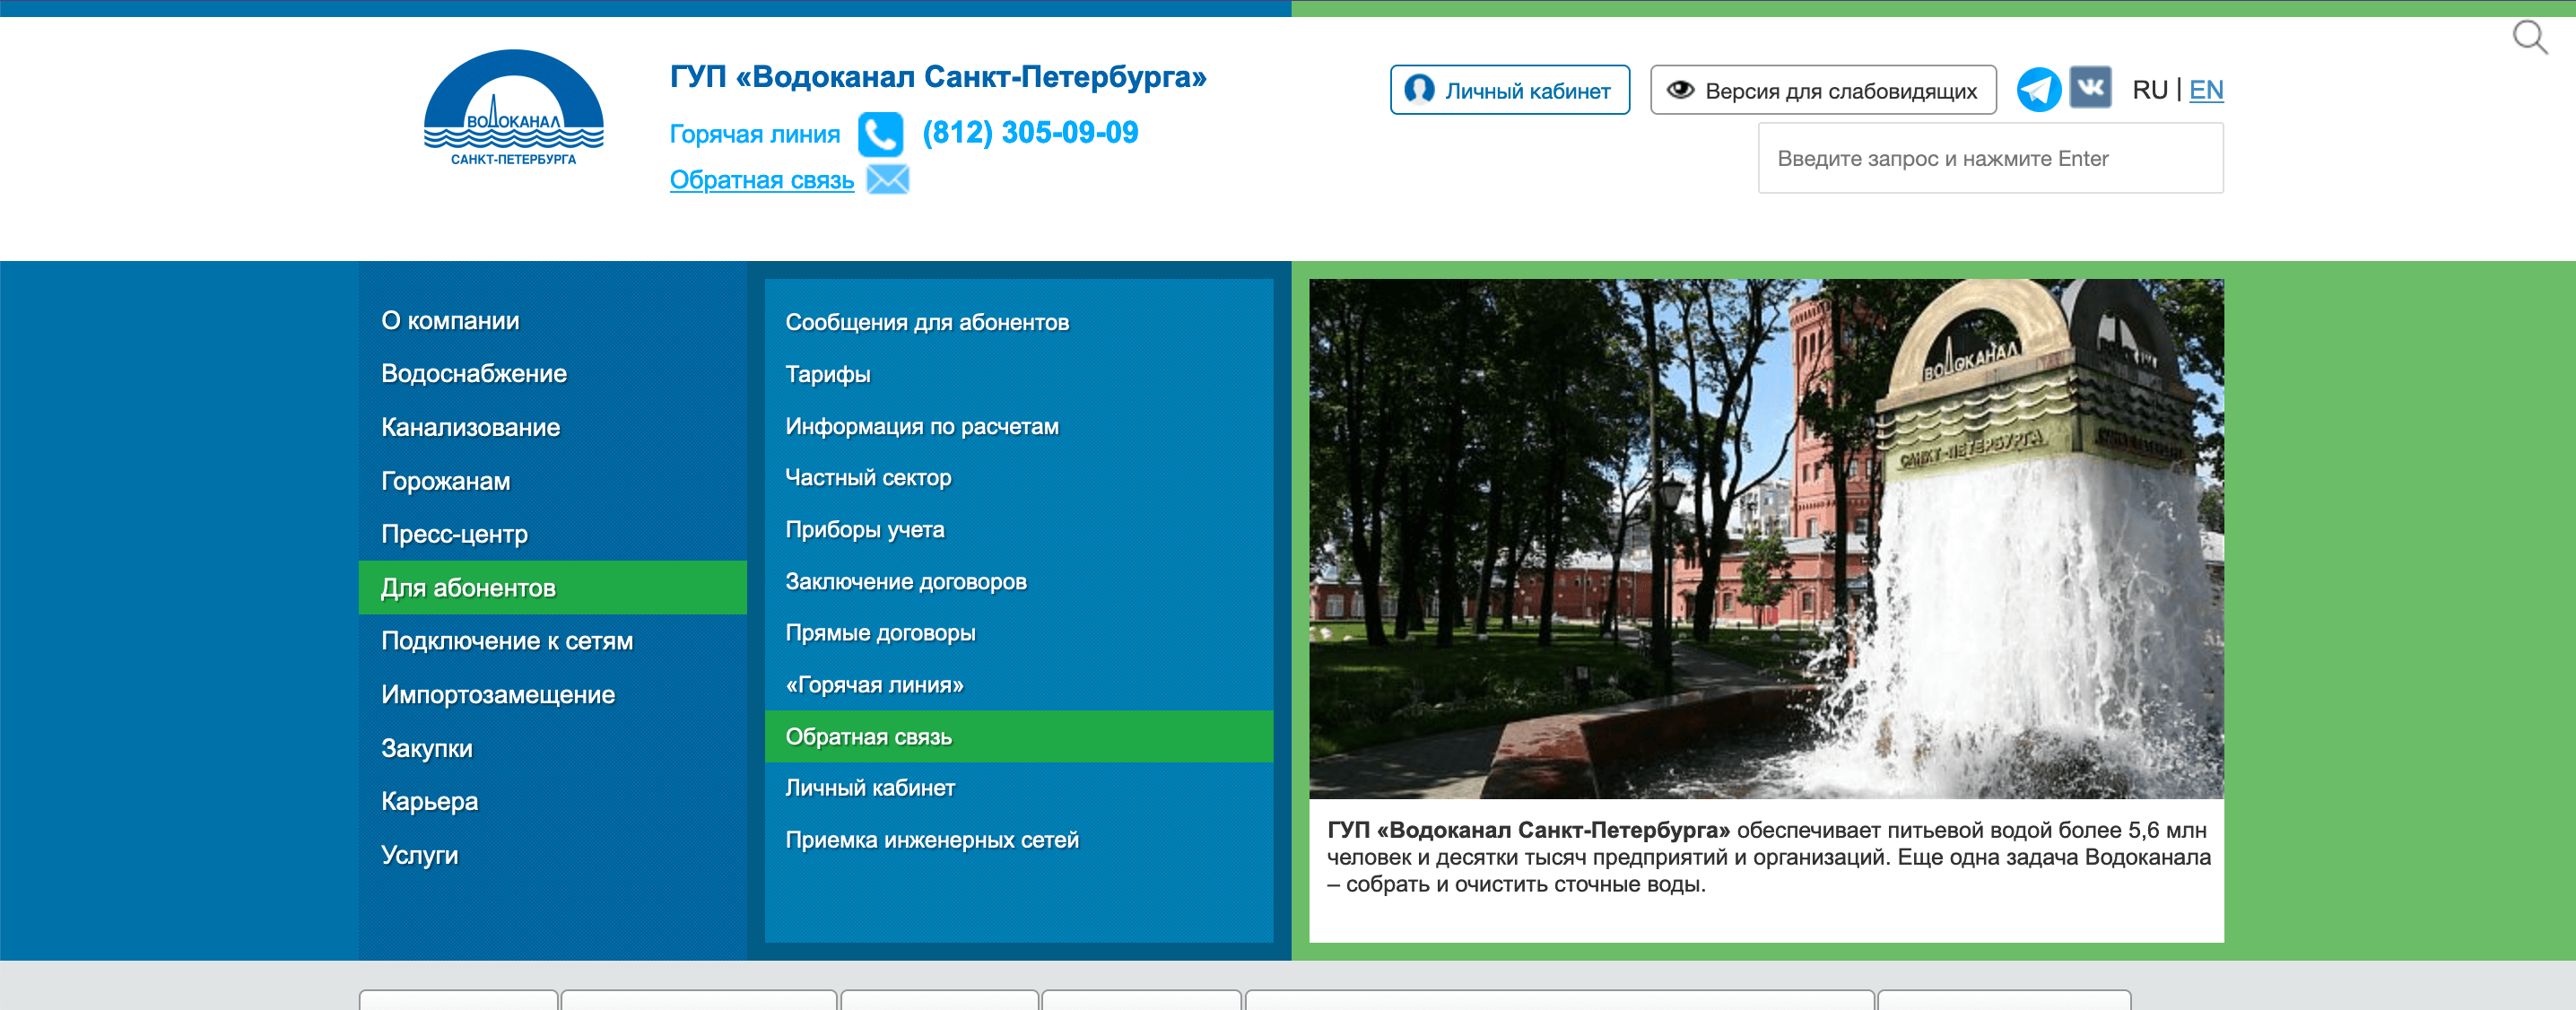This screenshot has width=2576, height=1010.
Task: Select RU language
Action: coord(2149,90)
